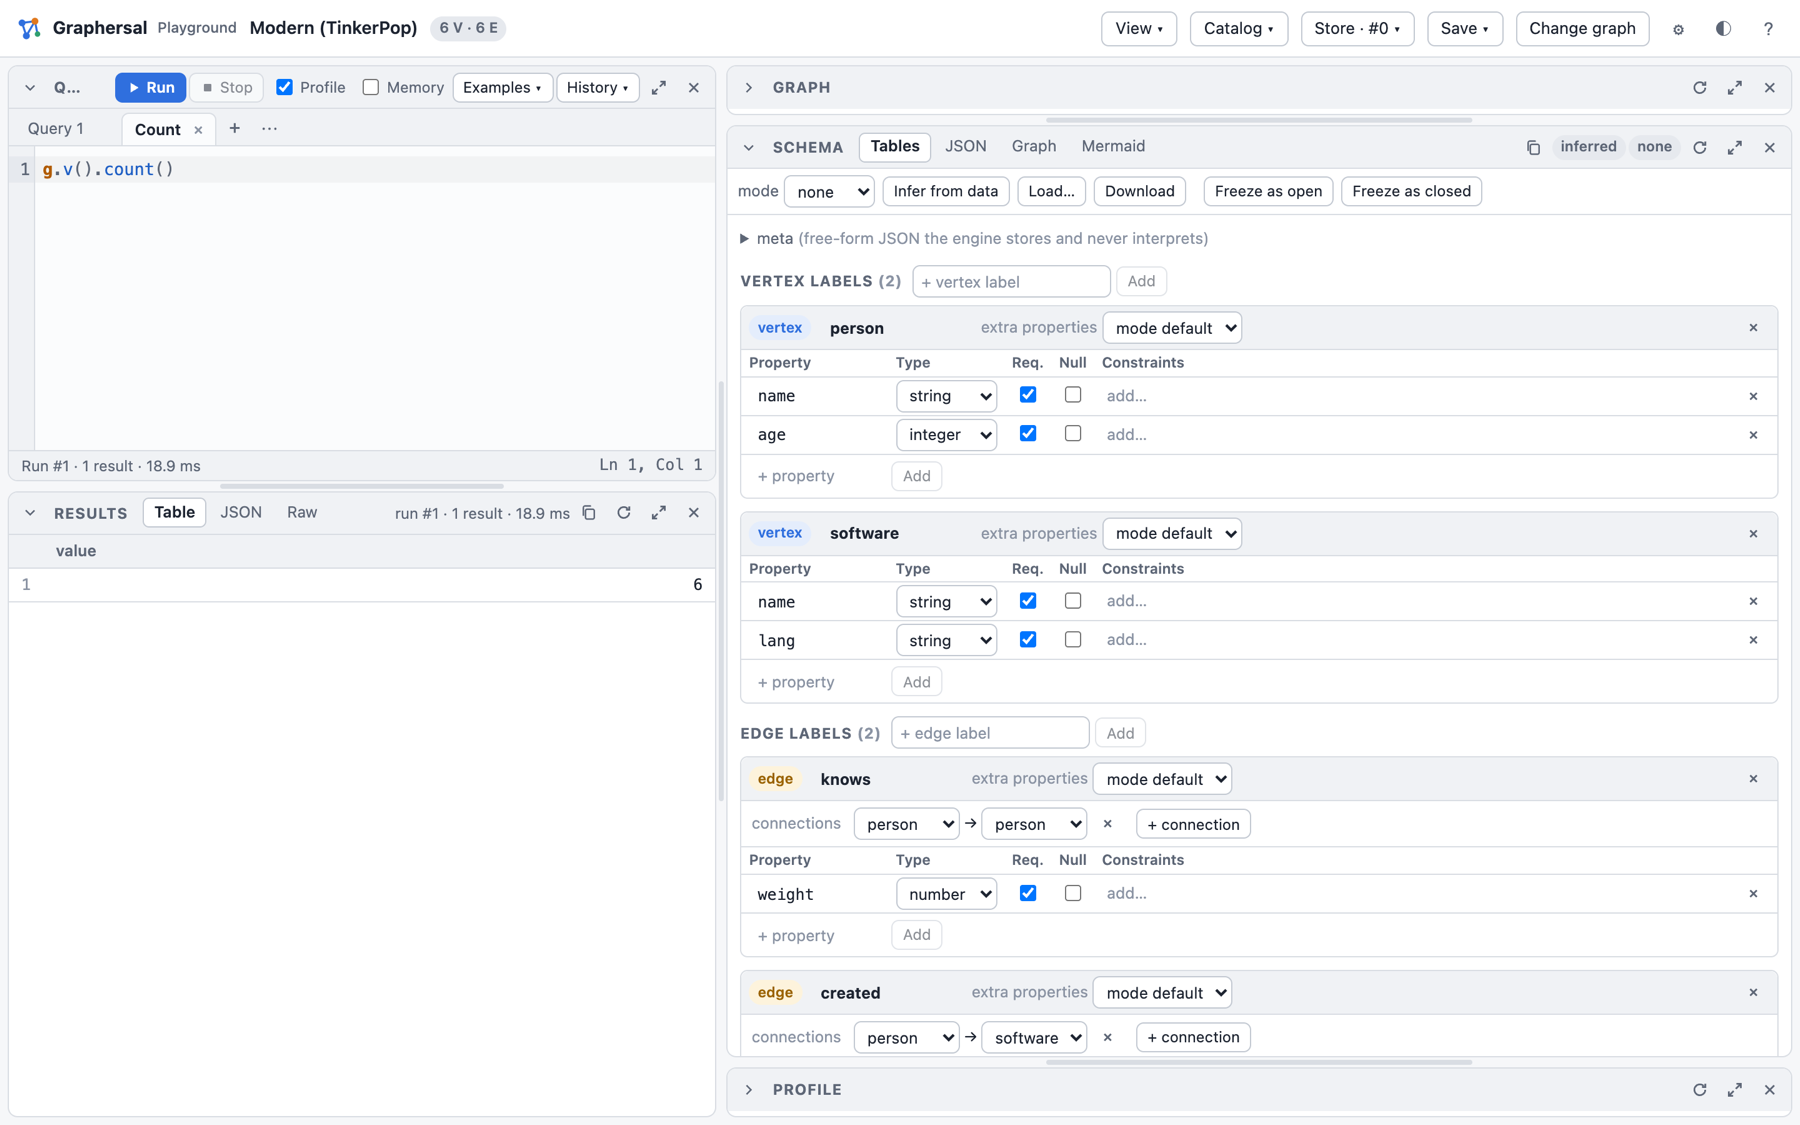
Task: Open person extra properties mode dropdown
Action: pyautogui.click(x=1172, y=328)
